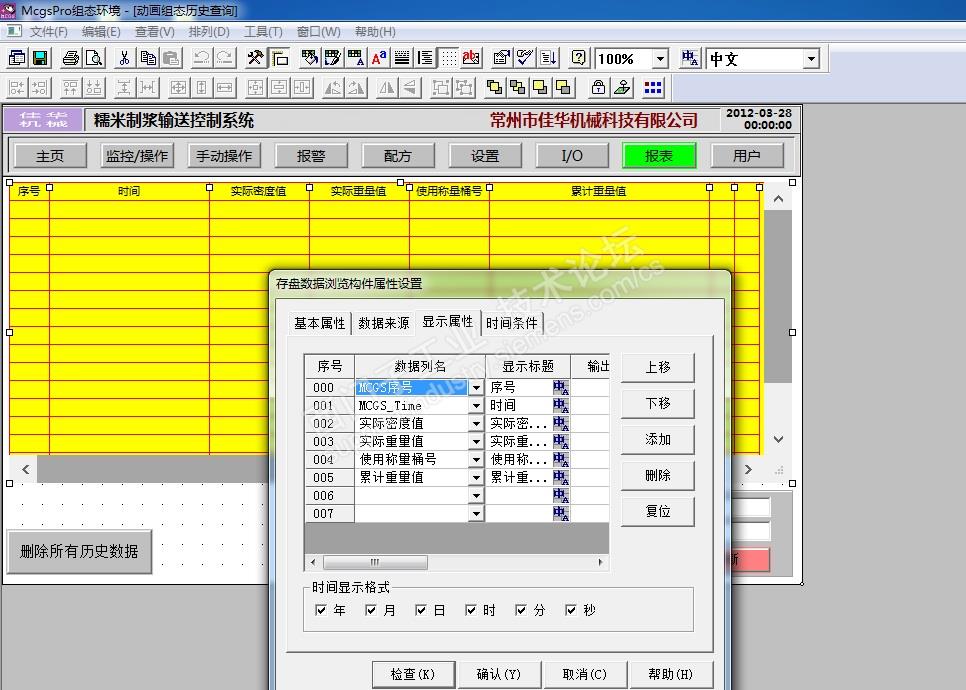Toggle the 年 checkbox

320,610
